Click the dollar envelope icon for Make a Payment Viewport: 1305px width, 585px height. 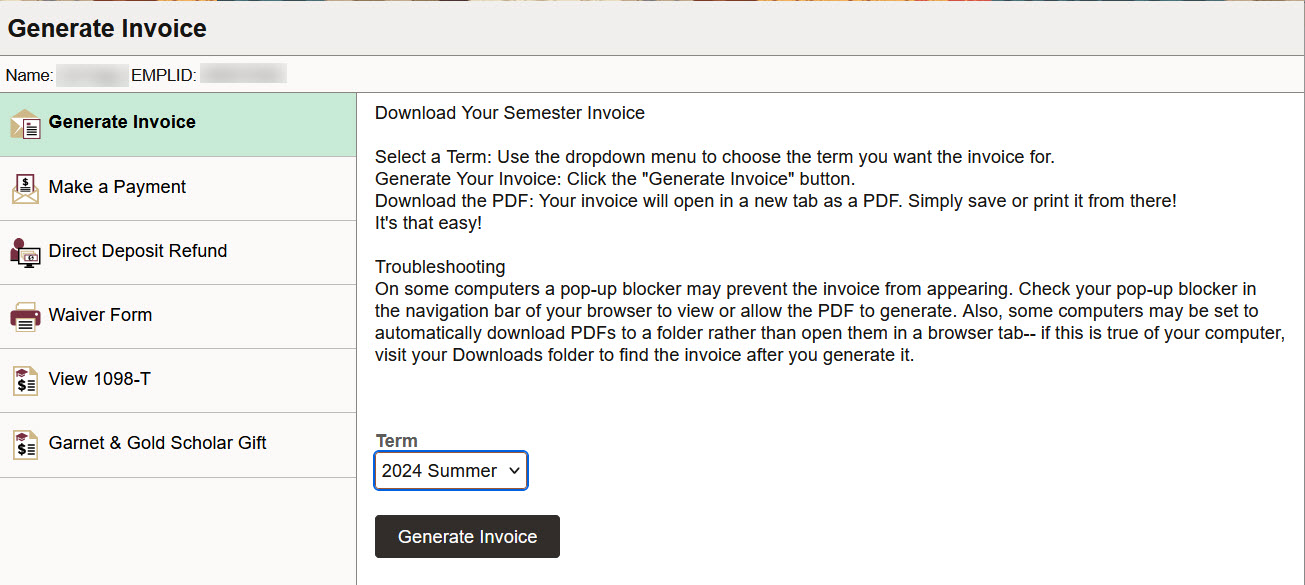click(25, 188)
